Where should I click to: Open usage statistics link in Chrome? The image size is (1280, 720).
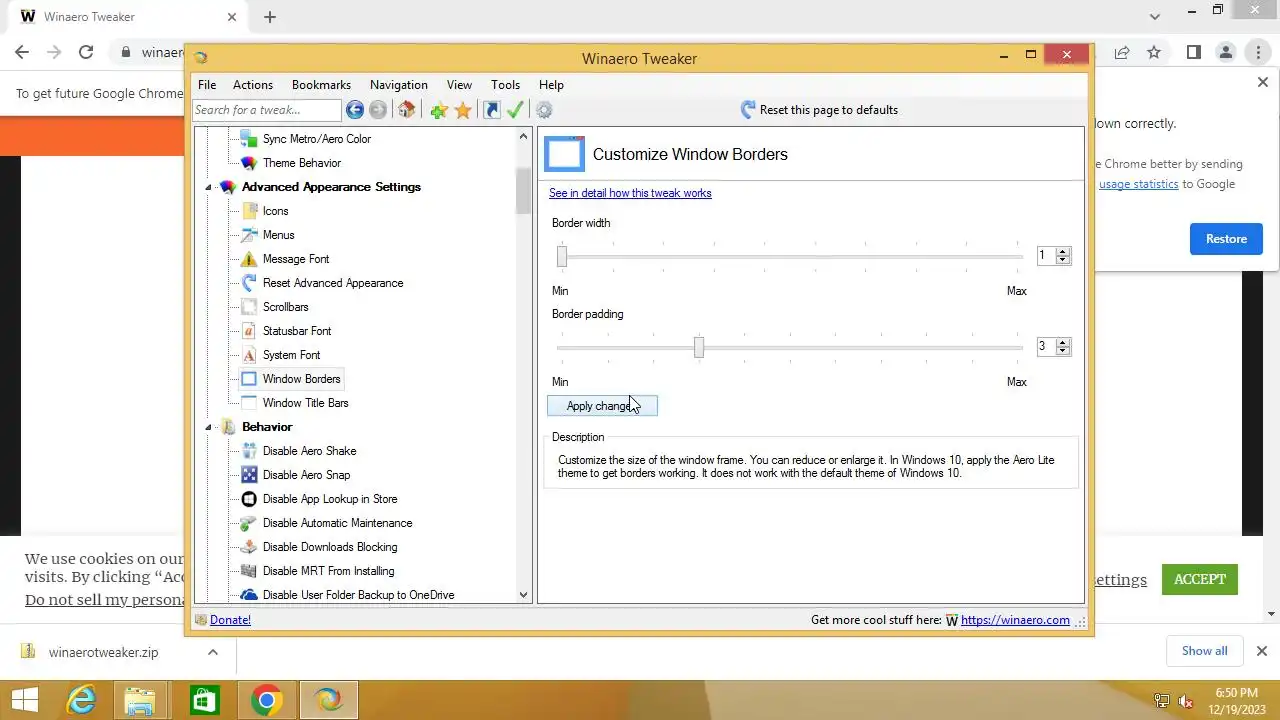click(x=1138, y=184)
